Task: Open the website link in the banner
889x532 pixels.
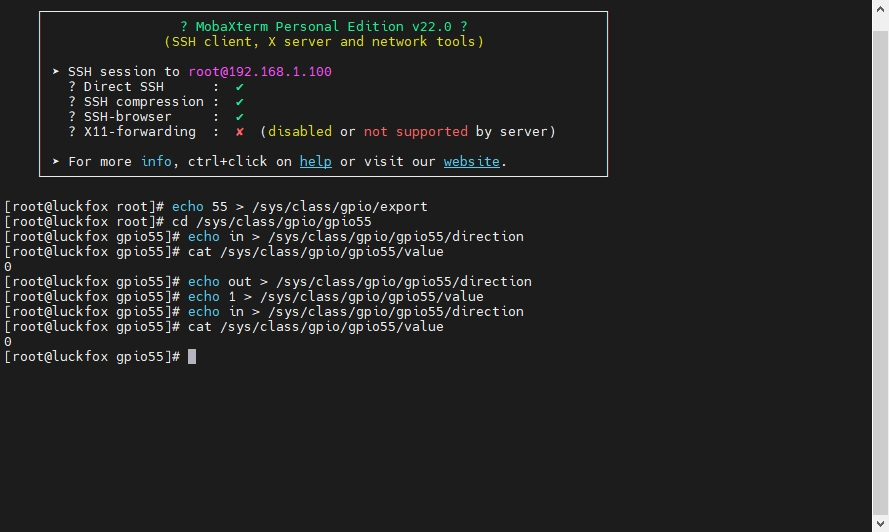Action: [471, 162]
